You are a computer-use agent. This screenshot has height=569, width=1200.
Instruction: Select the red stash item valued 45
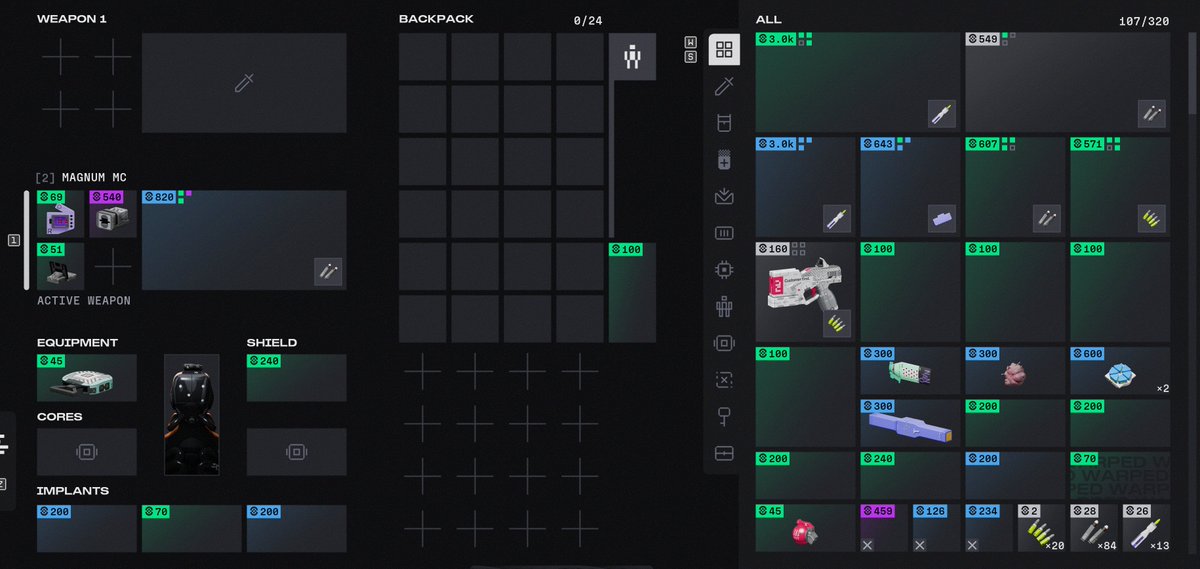(x=805, y=528)
